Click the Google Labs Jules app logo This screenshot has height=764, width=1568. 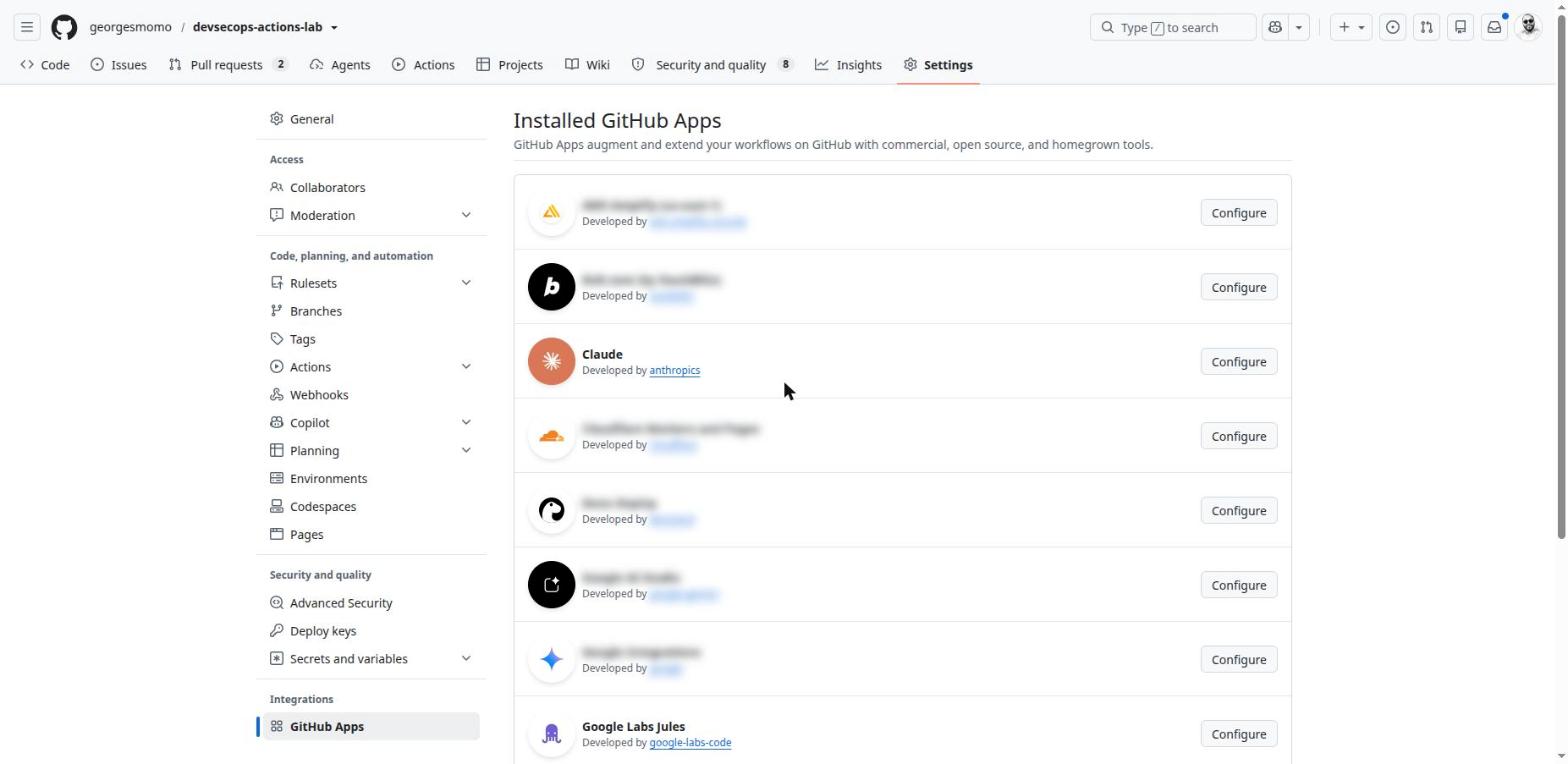coord(551,734)
